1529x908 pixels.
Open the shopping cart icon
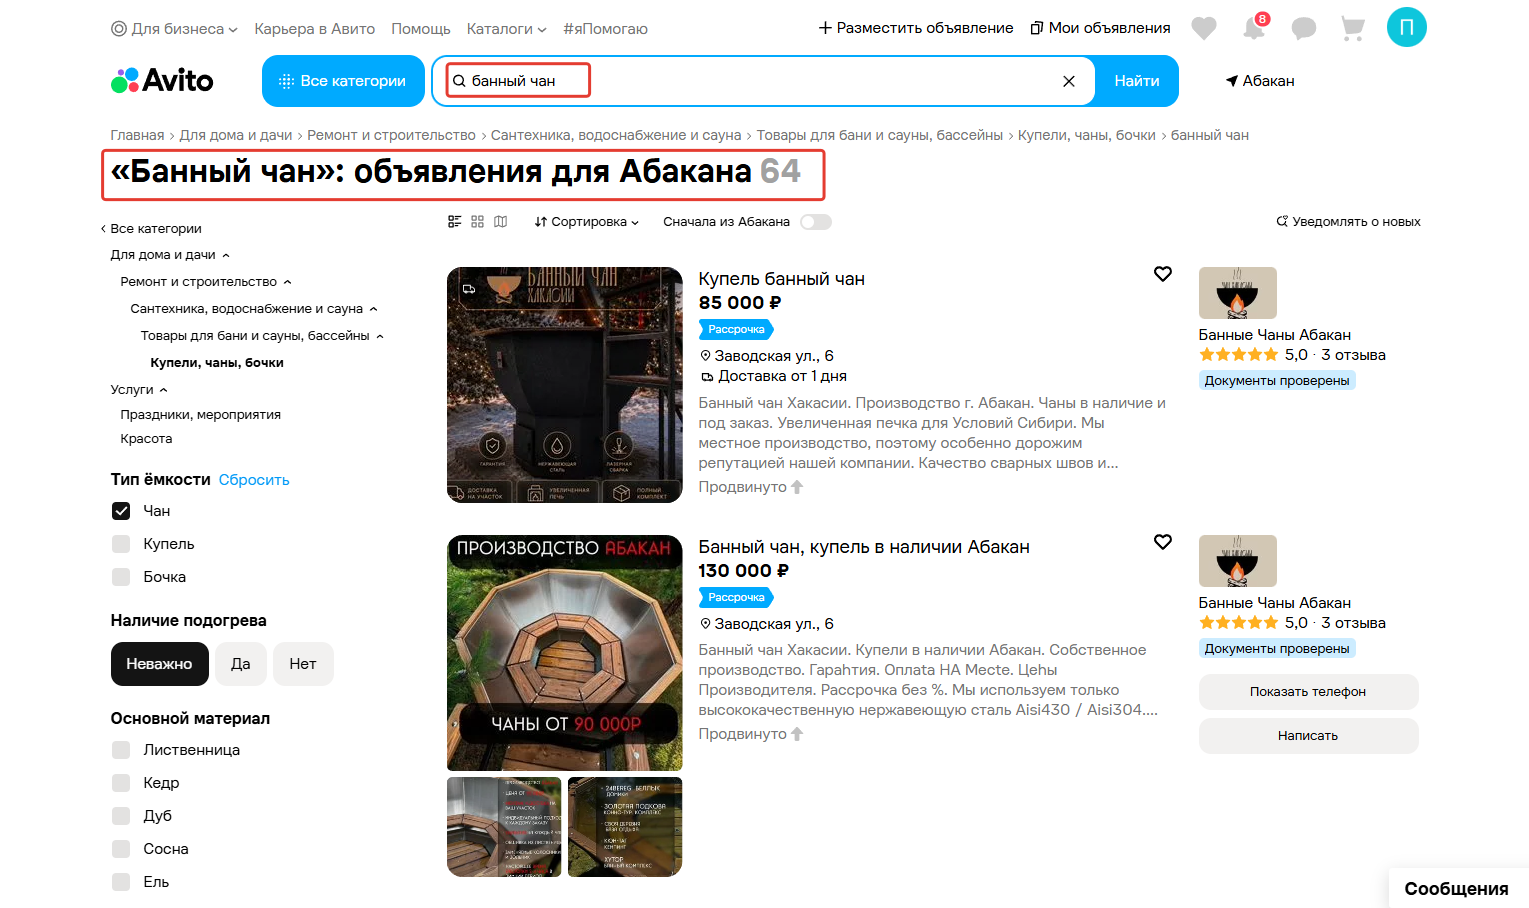tap(1353, 28)
